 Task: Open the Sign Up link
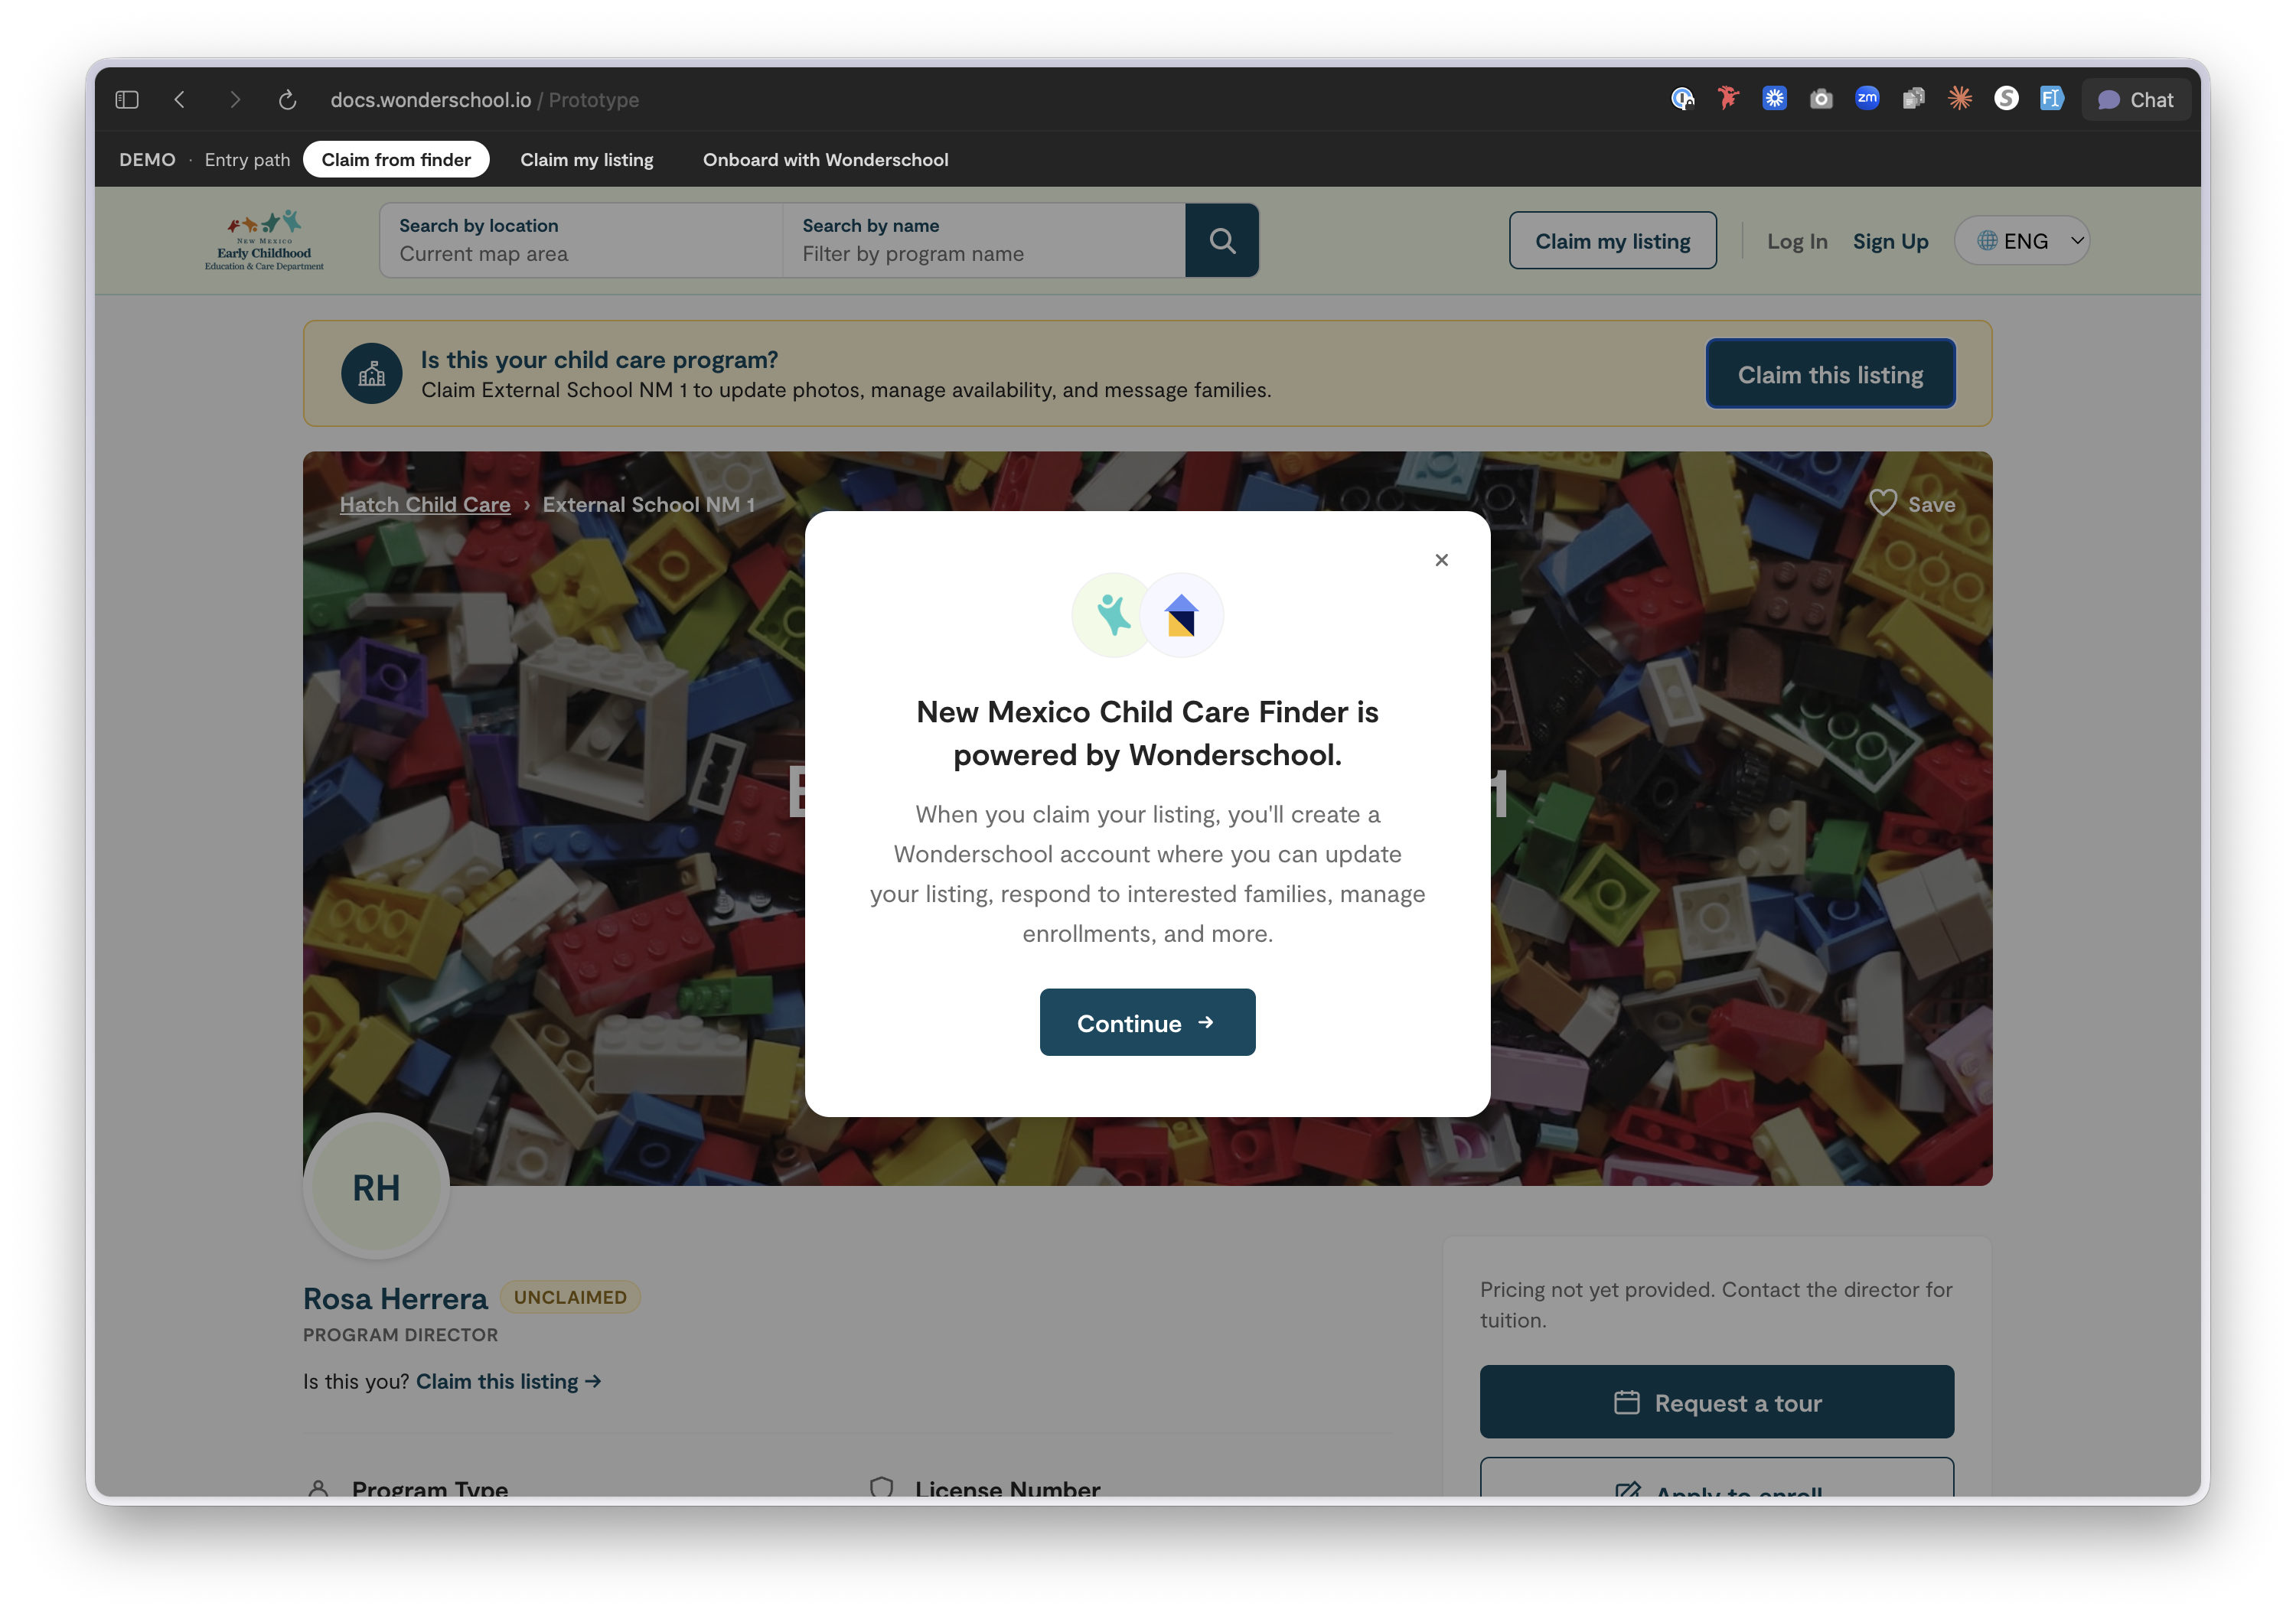pos(1891,241)
